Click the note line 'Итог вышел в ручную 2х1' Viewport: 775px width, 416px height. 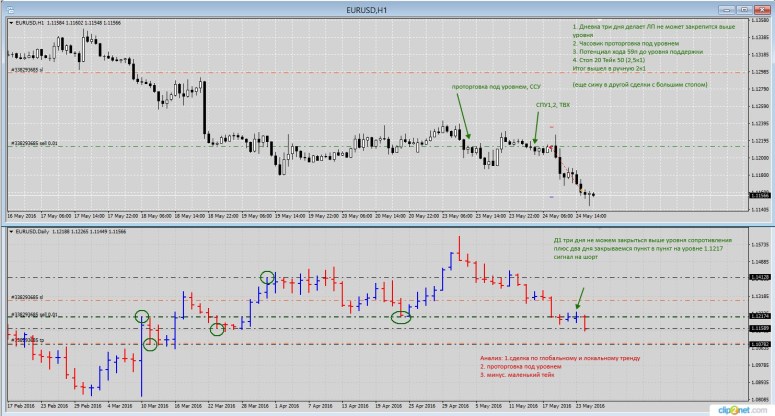coord(609,68)
